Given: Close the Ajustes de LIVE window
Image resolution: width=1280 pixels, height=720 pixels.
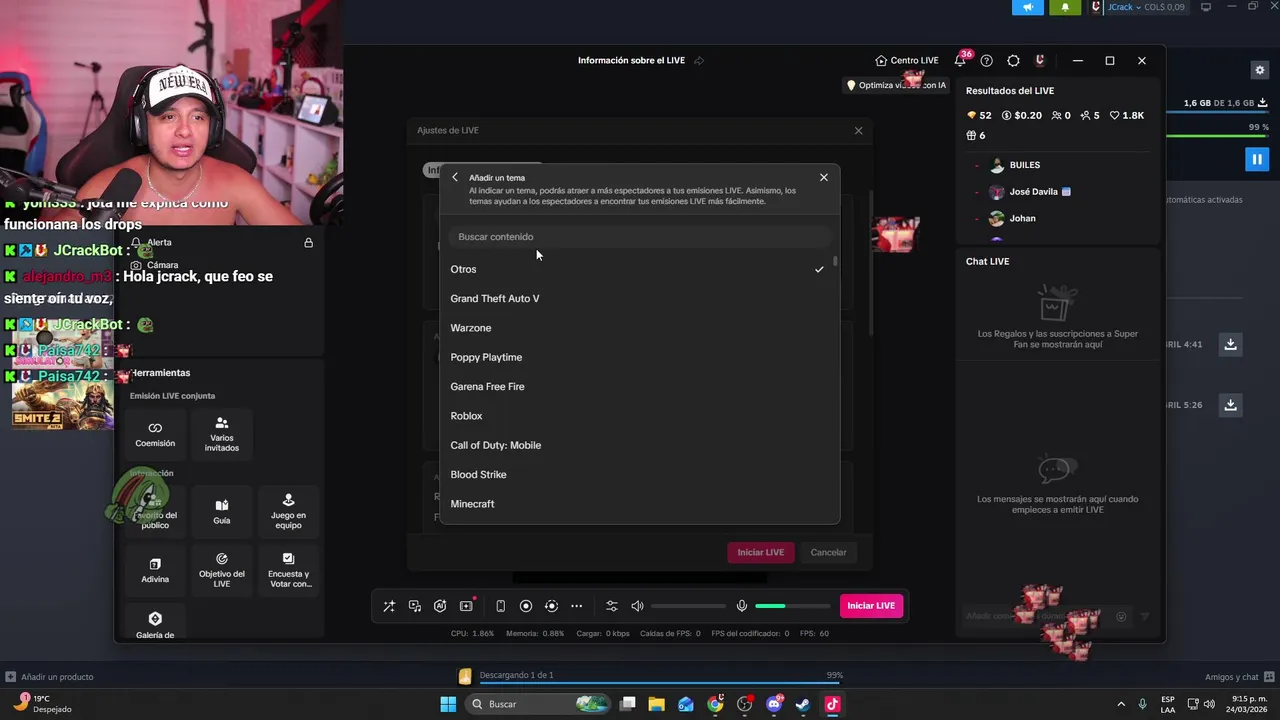Looking at the screenshot, I should coord(858,130).
